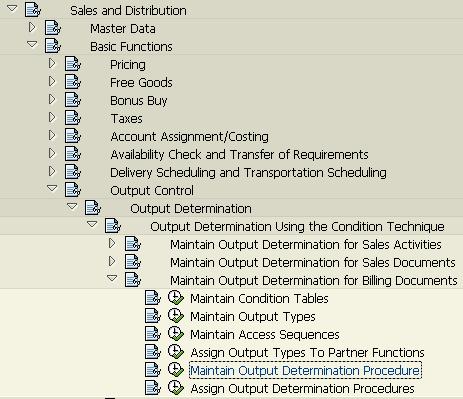Expand Maintain Output Determination for Sales Documents
The image size is (463, 399).
point(112,261)
